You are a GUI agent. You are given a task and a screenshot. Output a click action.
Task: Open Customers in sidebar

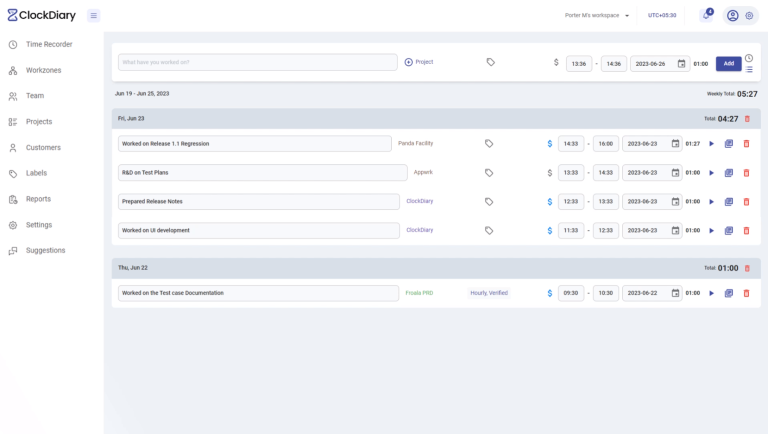[34, 148]
